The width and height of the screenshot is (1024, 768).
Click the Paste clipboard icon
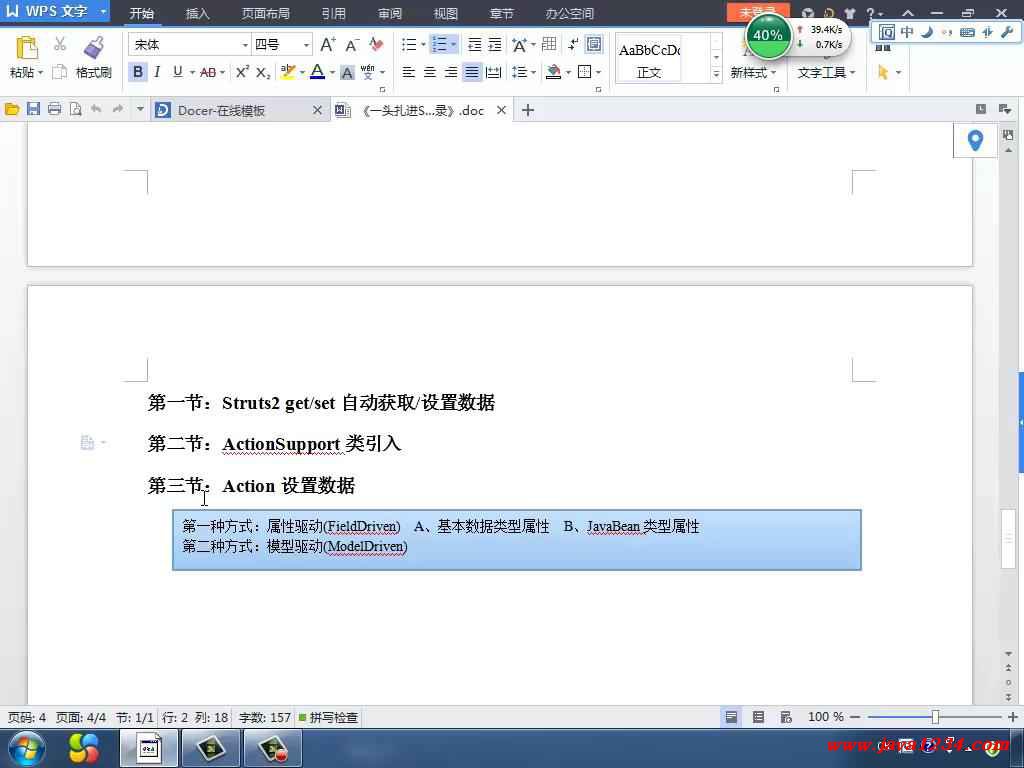tap(26, 48)
